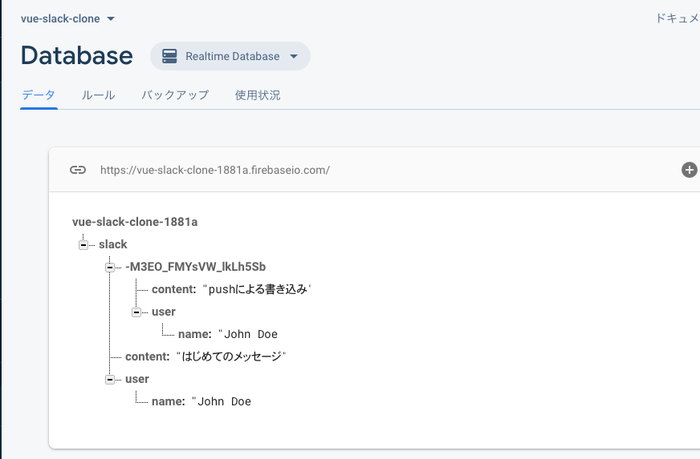Open the バックアップ tab

175,95
